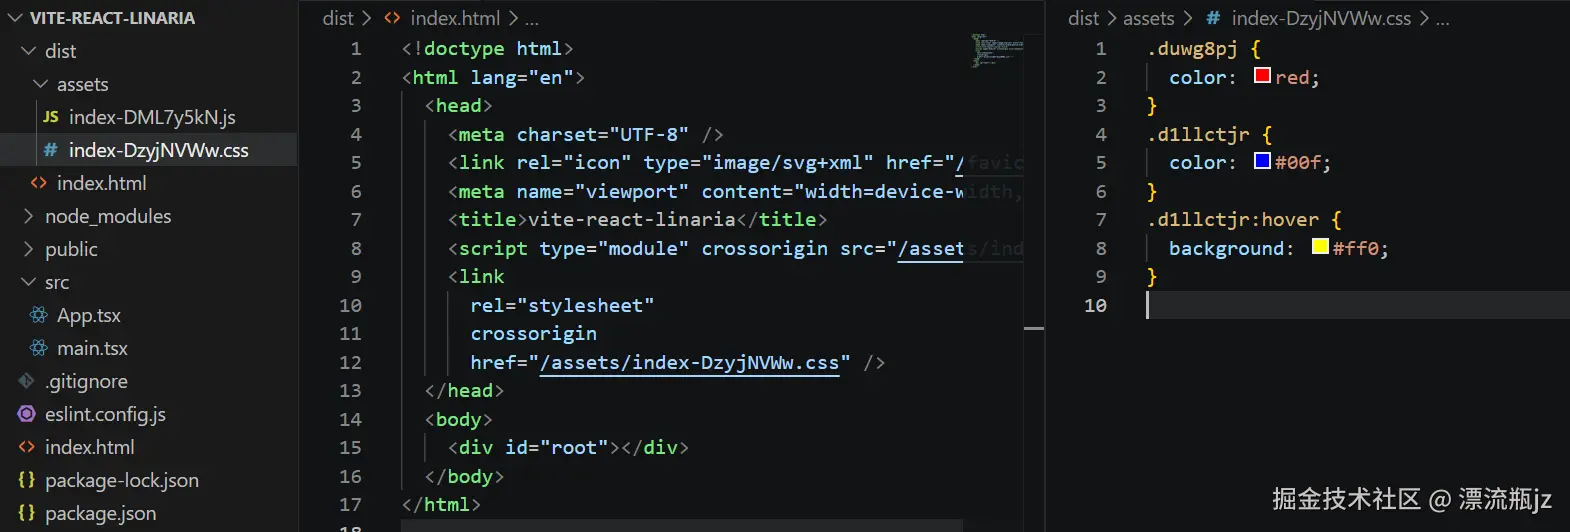Click the yellow #ff0 color swatch

tap(1320, 247)
